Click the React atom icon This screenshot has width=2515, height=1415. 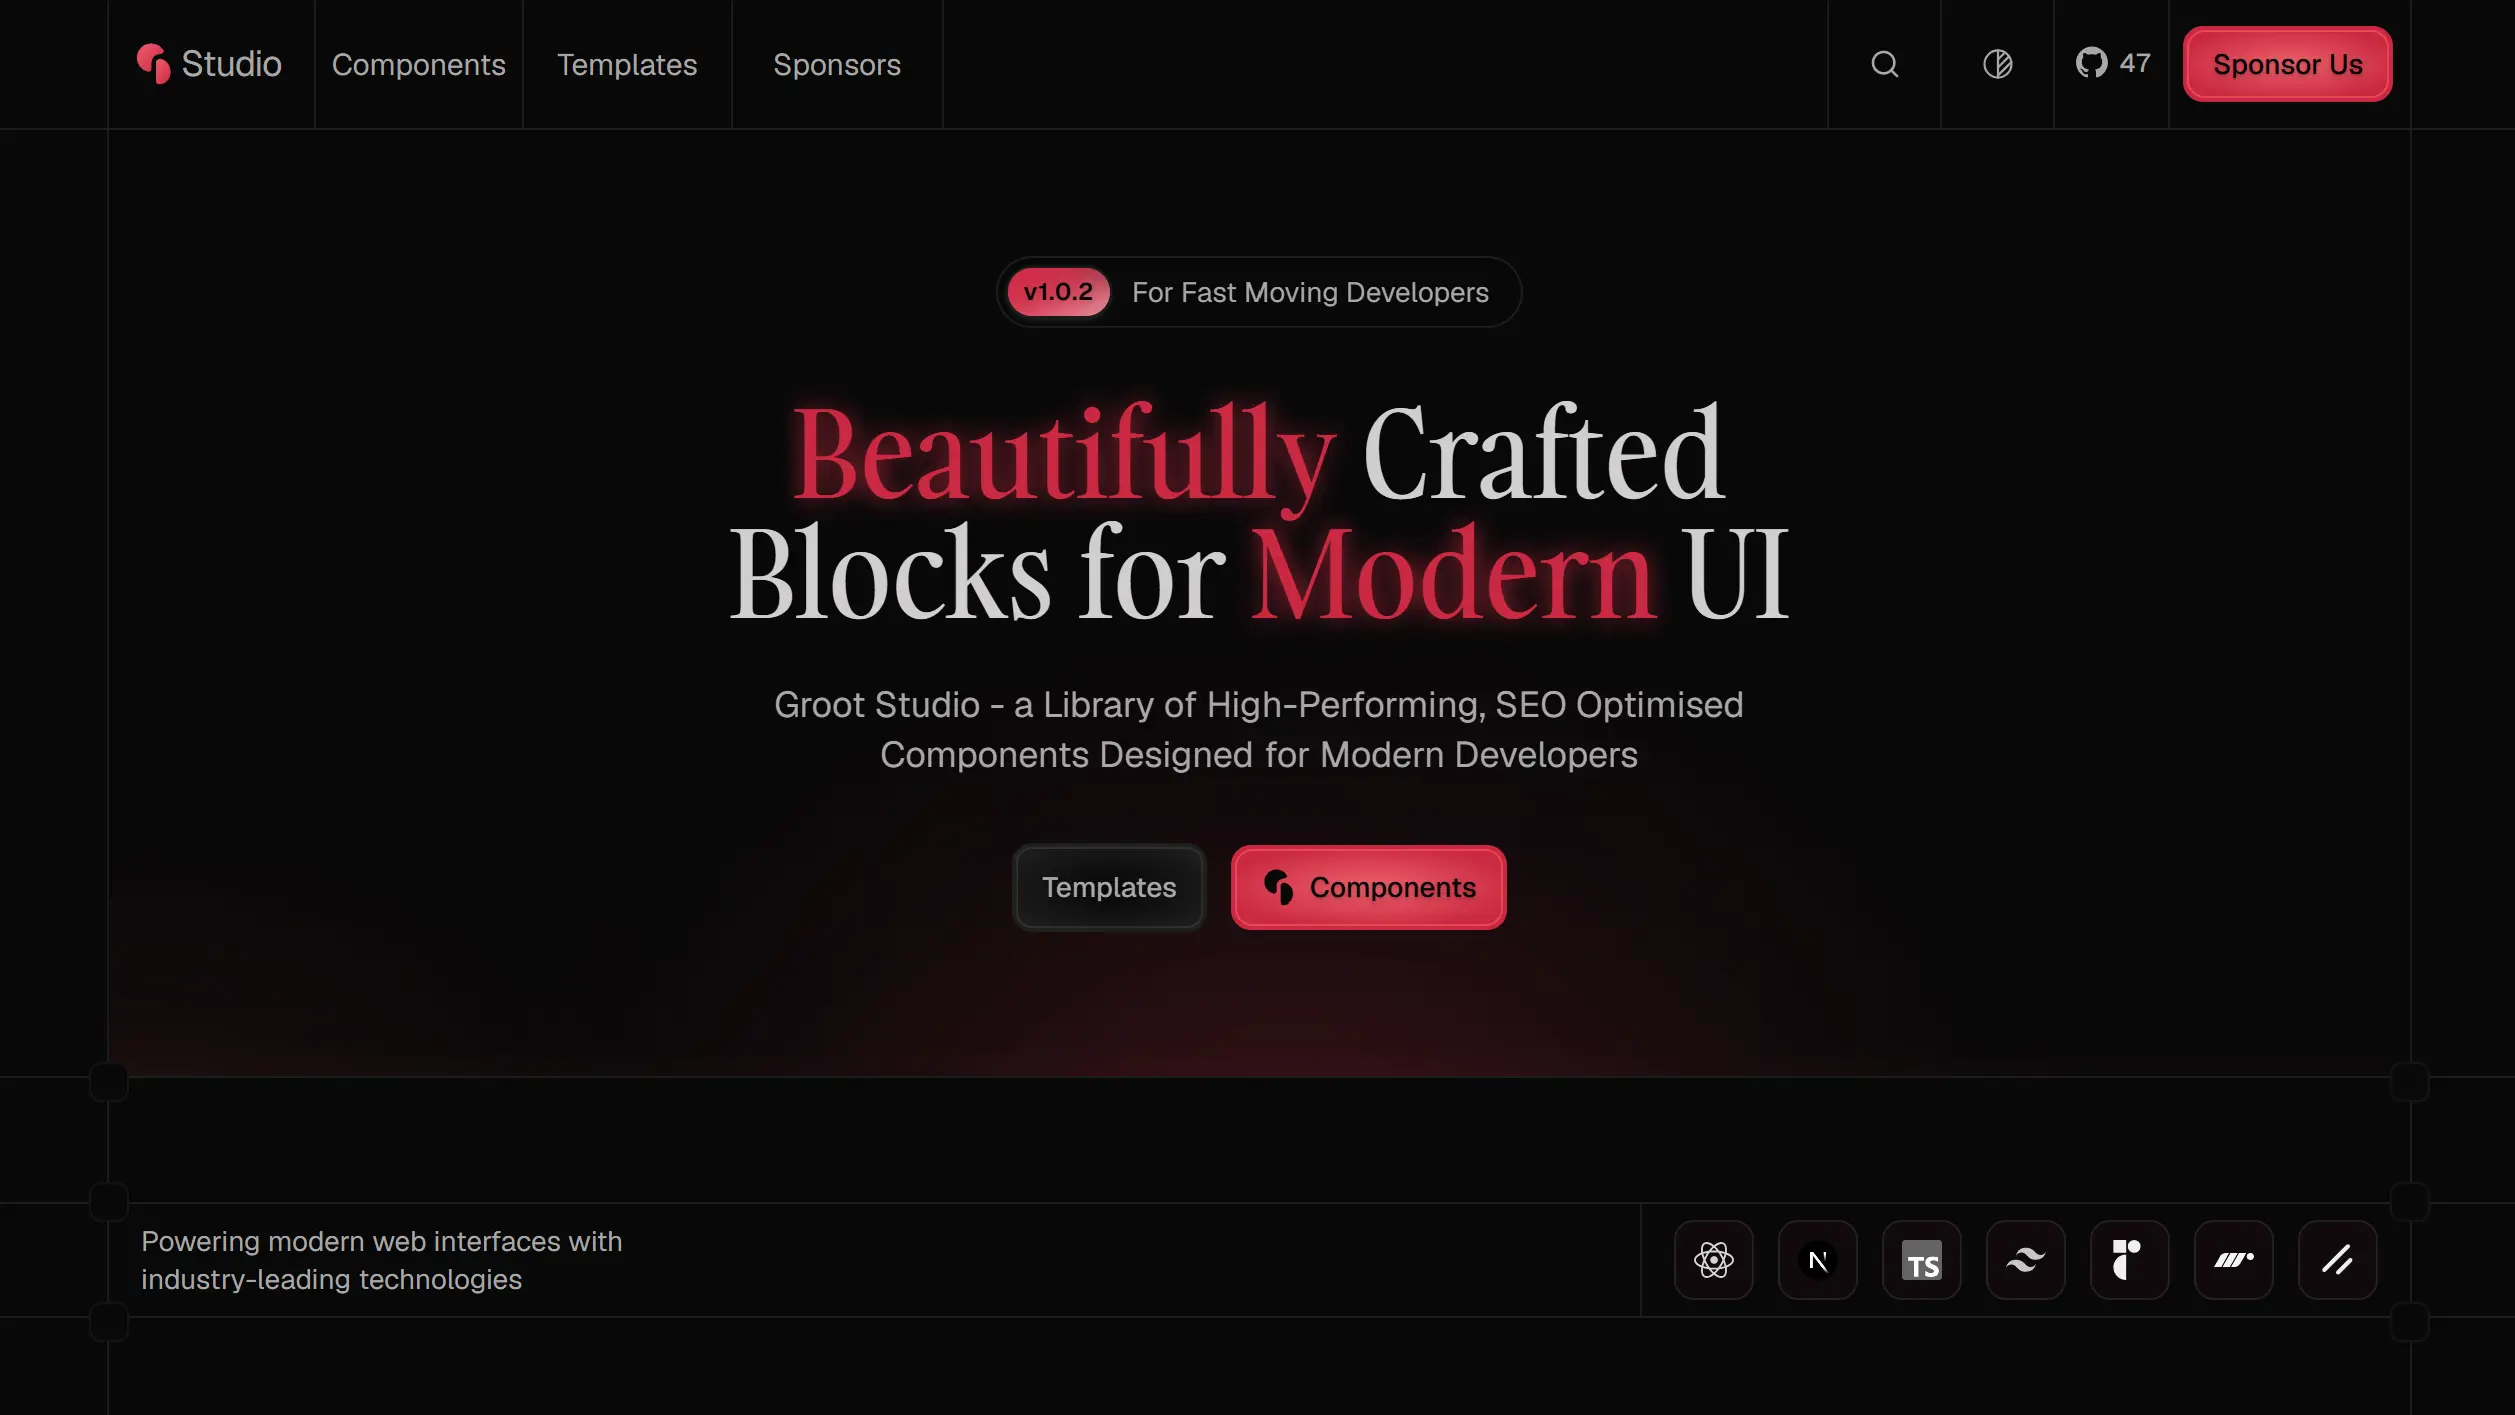pos(1713,1260)
